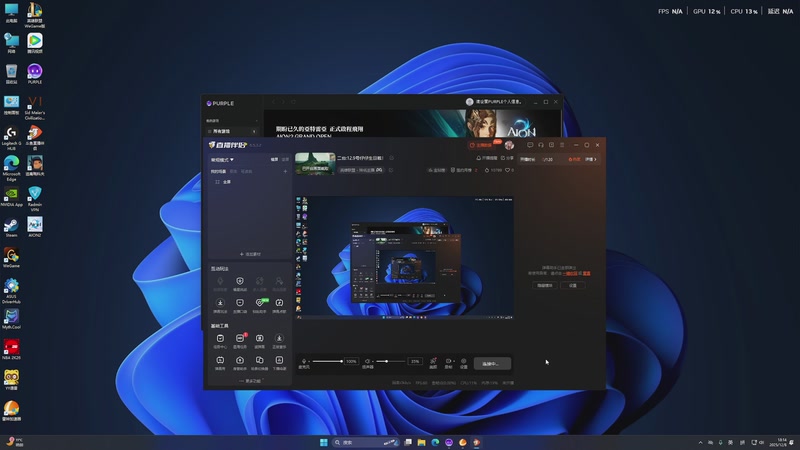Expand 更多功能 more functions
800x450 pixels.
coord(250,381)
